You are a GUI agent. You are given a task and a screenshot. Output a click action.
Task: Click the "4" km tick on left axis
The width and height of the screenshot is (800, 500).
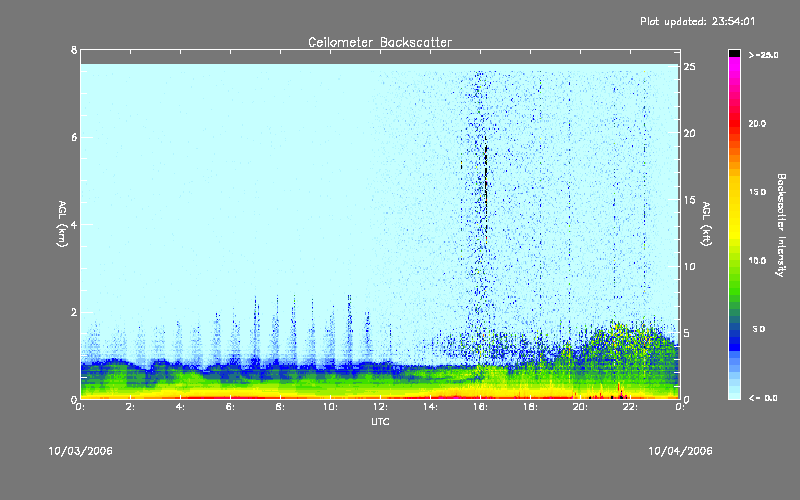[74, 224]
